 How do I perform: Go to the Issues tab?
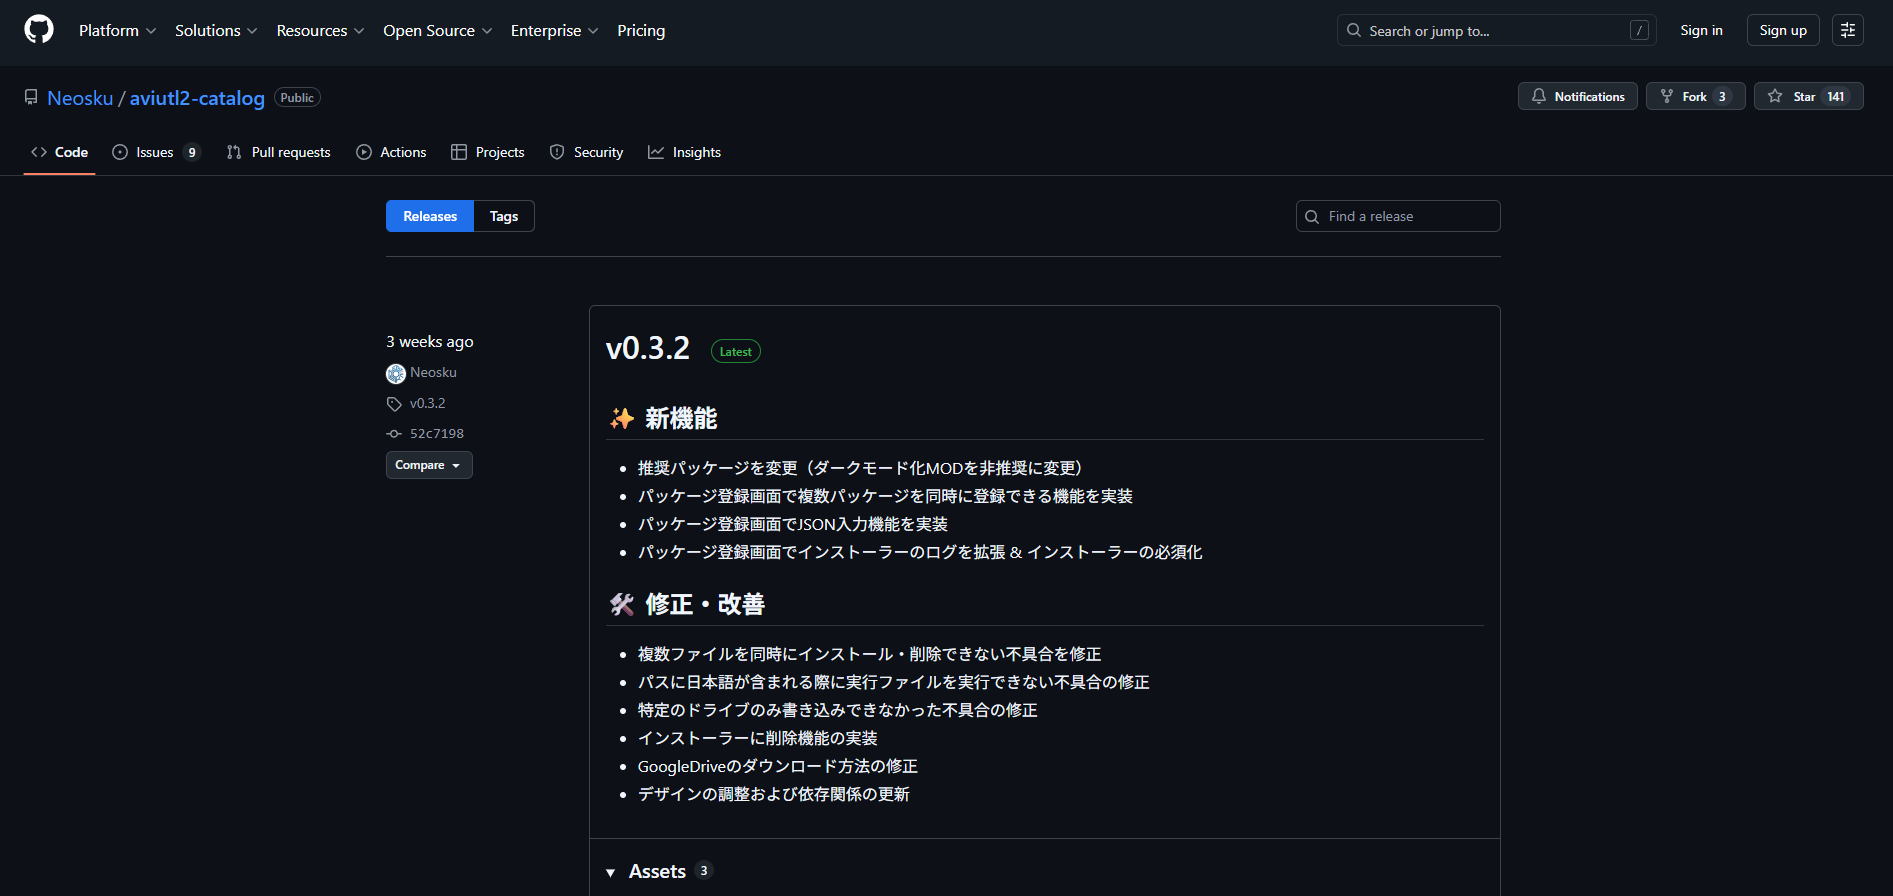click(x=155, y=152)
